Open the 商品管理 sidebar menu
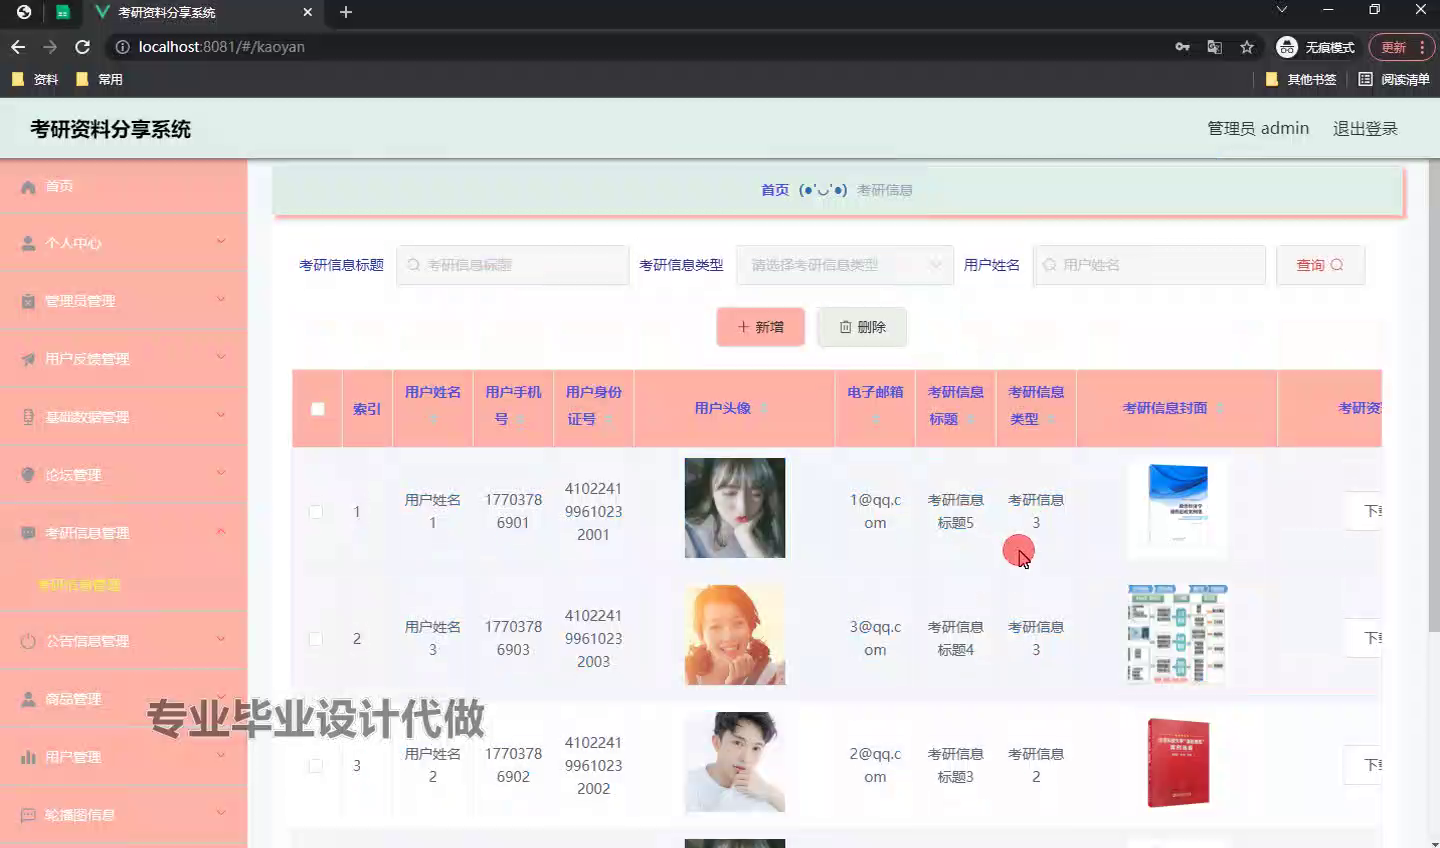This screenshot has width=1440, height=848. point(123,699)
